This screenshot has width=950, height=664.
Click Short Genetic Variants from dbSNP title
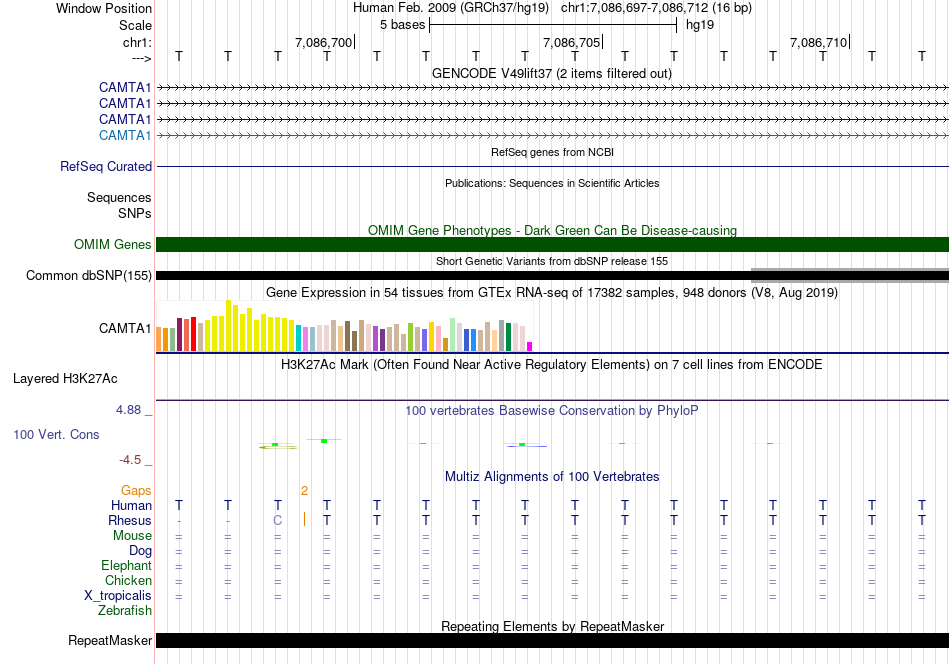(x=552, y=261)
